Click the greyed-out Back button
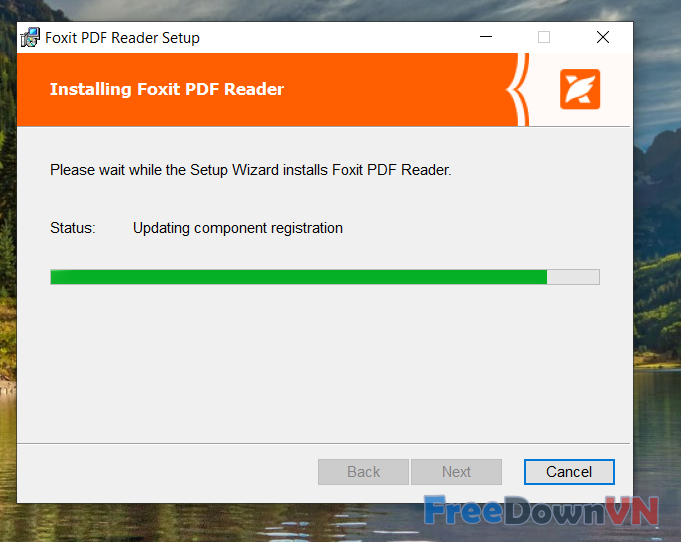The image size is (681, 542). [x=363, y=472]
